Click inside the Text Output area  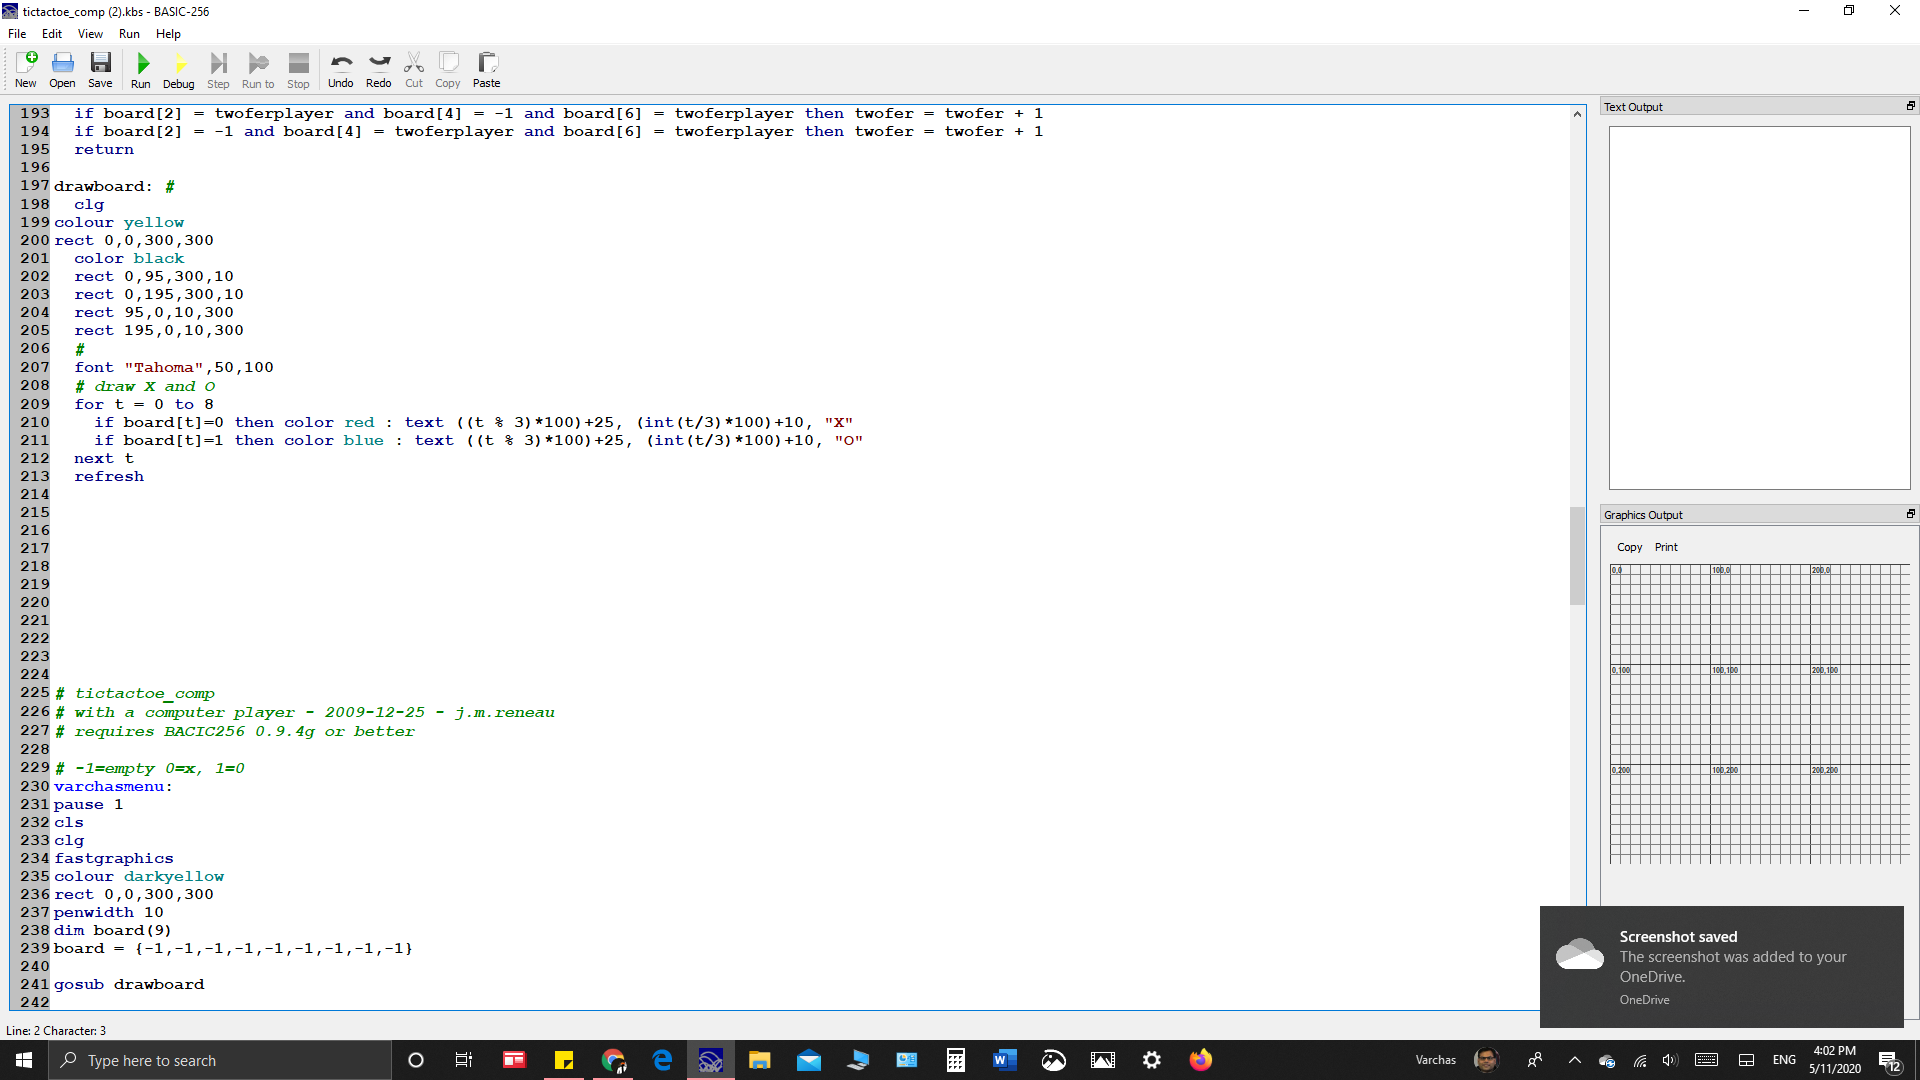point(1759,307)
